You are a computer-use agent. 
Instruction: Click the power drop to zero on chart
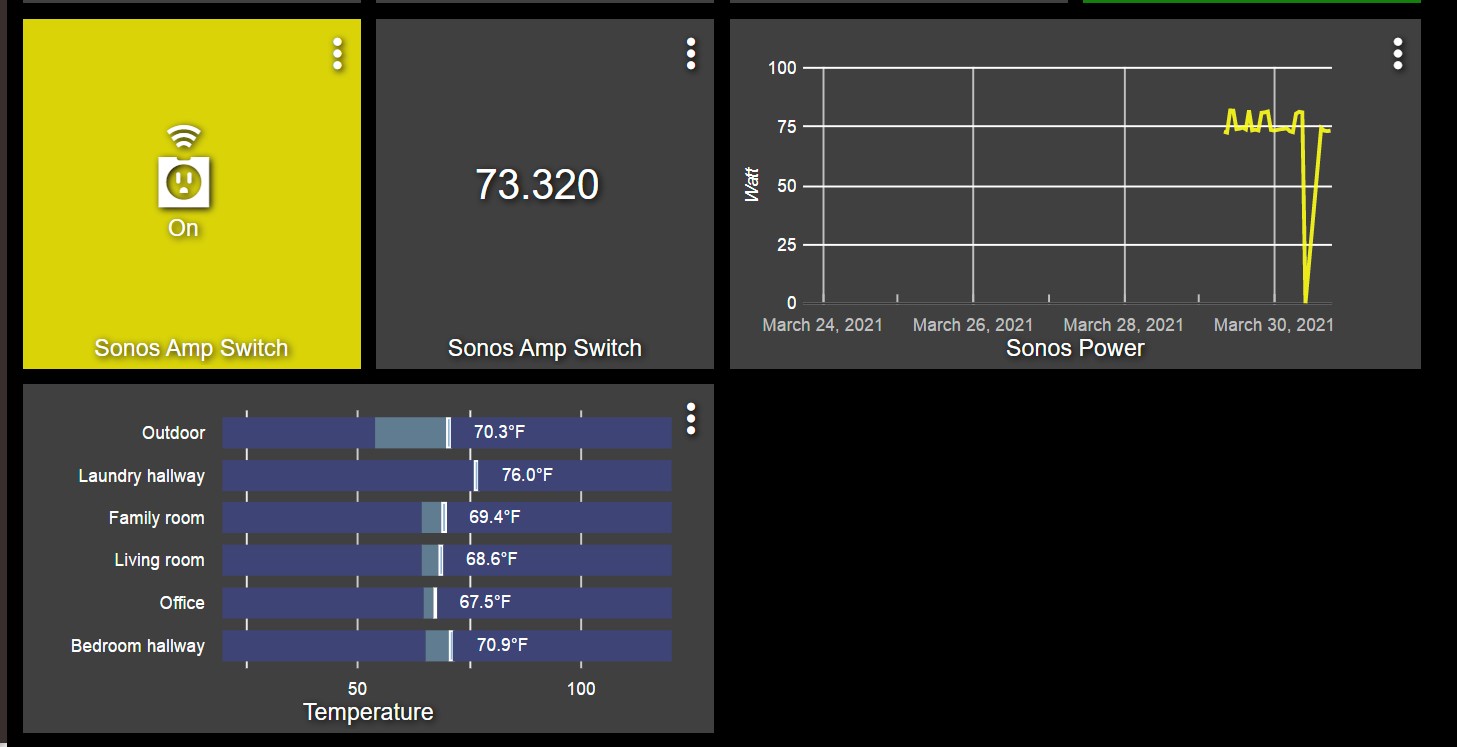(x=1306, y=299)
